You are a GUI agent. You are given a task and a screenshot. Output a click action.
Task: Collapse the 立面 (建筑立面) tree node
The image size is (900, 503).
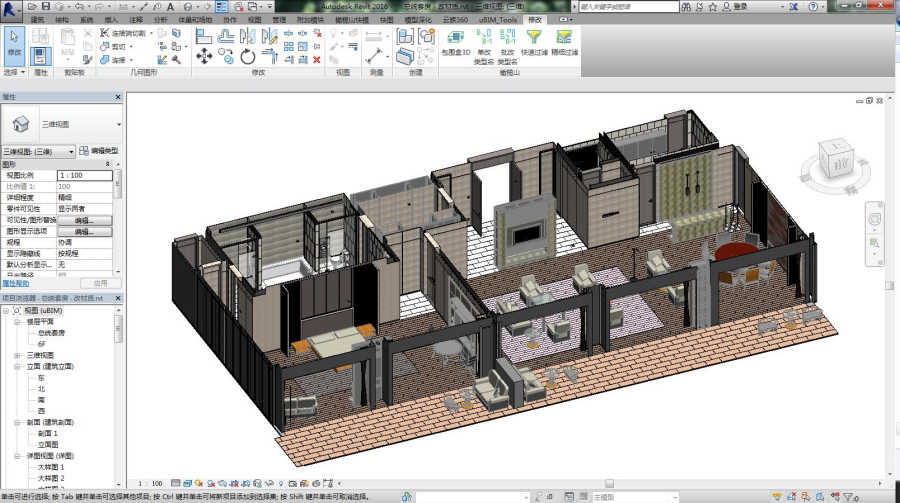pos(17,367)
